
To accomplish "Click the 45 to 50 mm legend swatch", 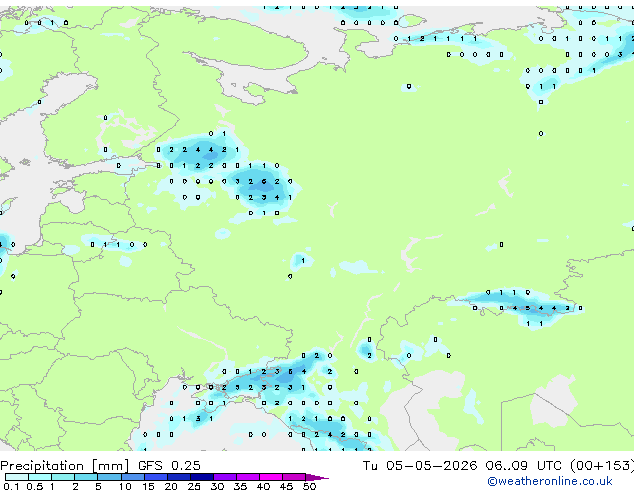I will (x=294, y=477).
